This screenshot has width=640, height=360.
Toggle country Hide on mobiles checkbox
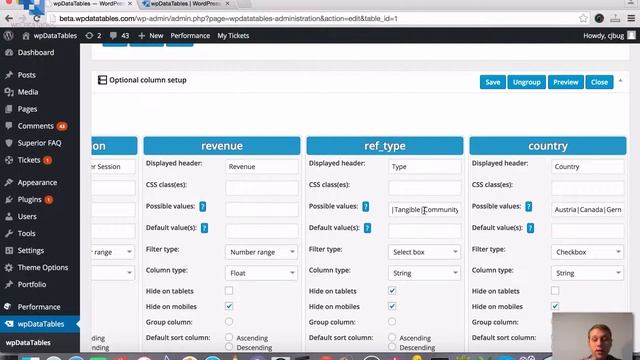[555, 306]
